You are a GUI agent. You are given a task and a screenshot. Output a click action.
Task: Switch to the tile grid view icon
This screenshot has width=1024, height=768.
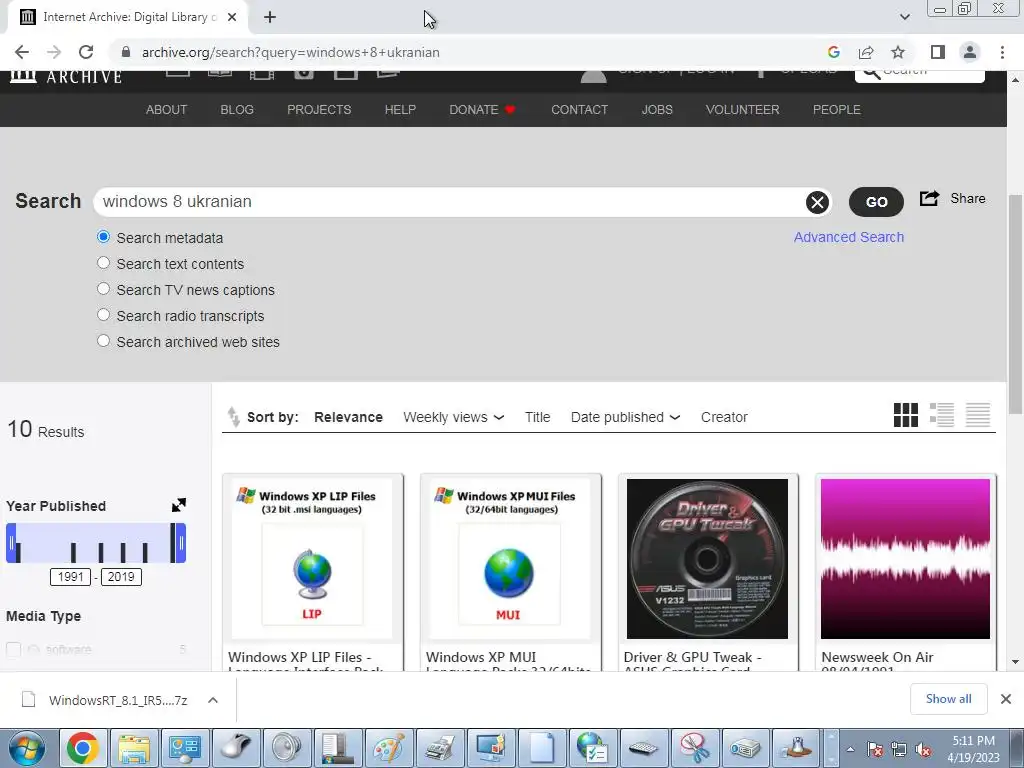click(906, 415)
